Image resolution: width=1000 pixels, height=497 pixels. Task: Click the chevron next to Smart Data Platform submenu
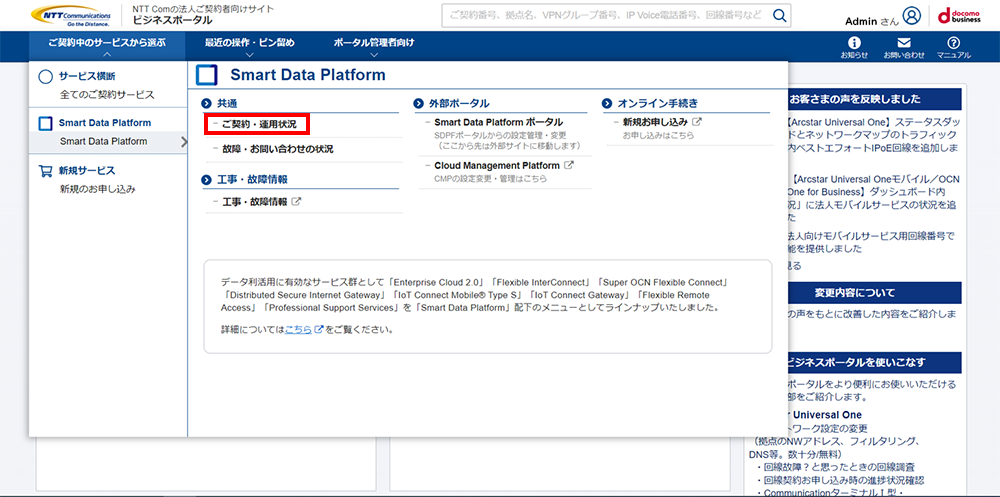click(183, 141)
